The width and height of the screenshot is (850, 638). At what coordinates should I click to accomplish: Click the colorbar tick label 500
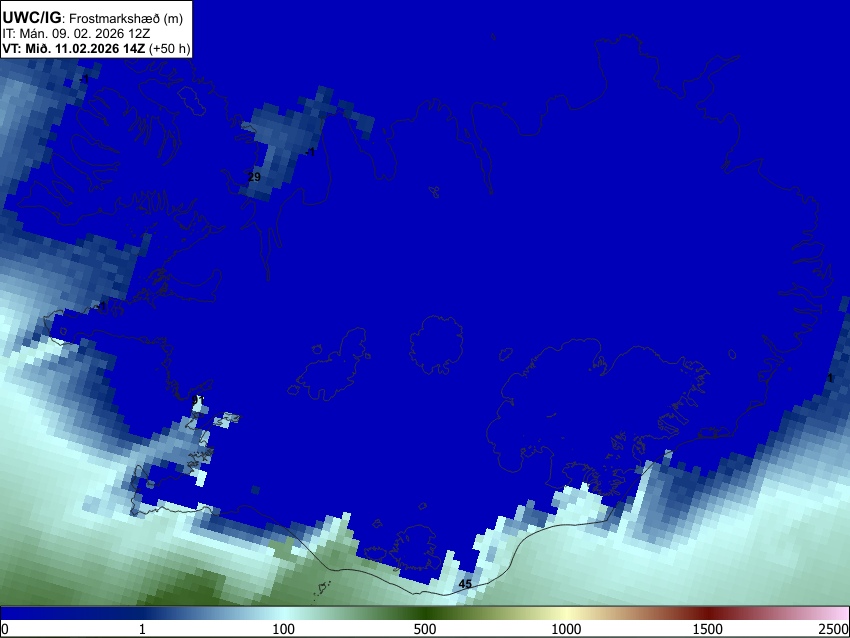[424, 629]
